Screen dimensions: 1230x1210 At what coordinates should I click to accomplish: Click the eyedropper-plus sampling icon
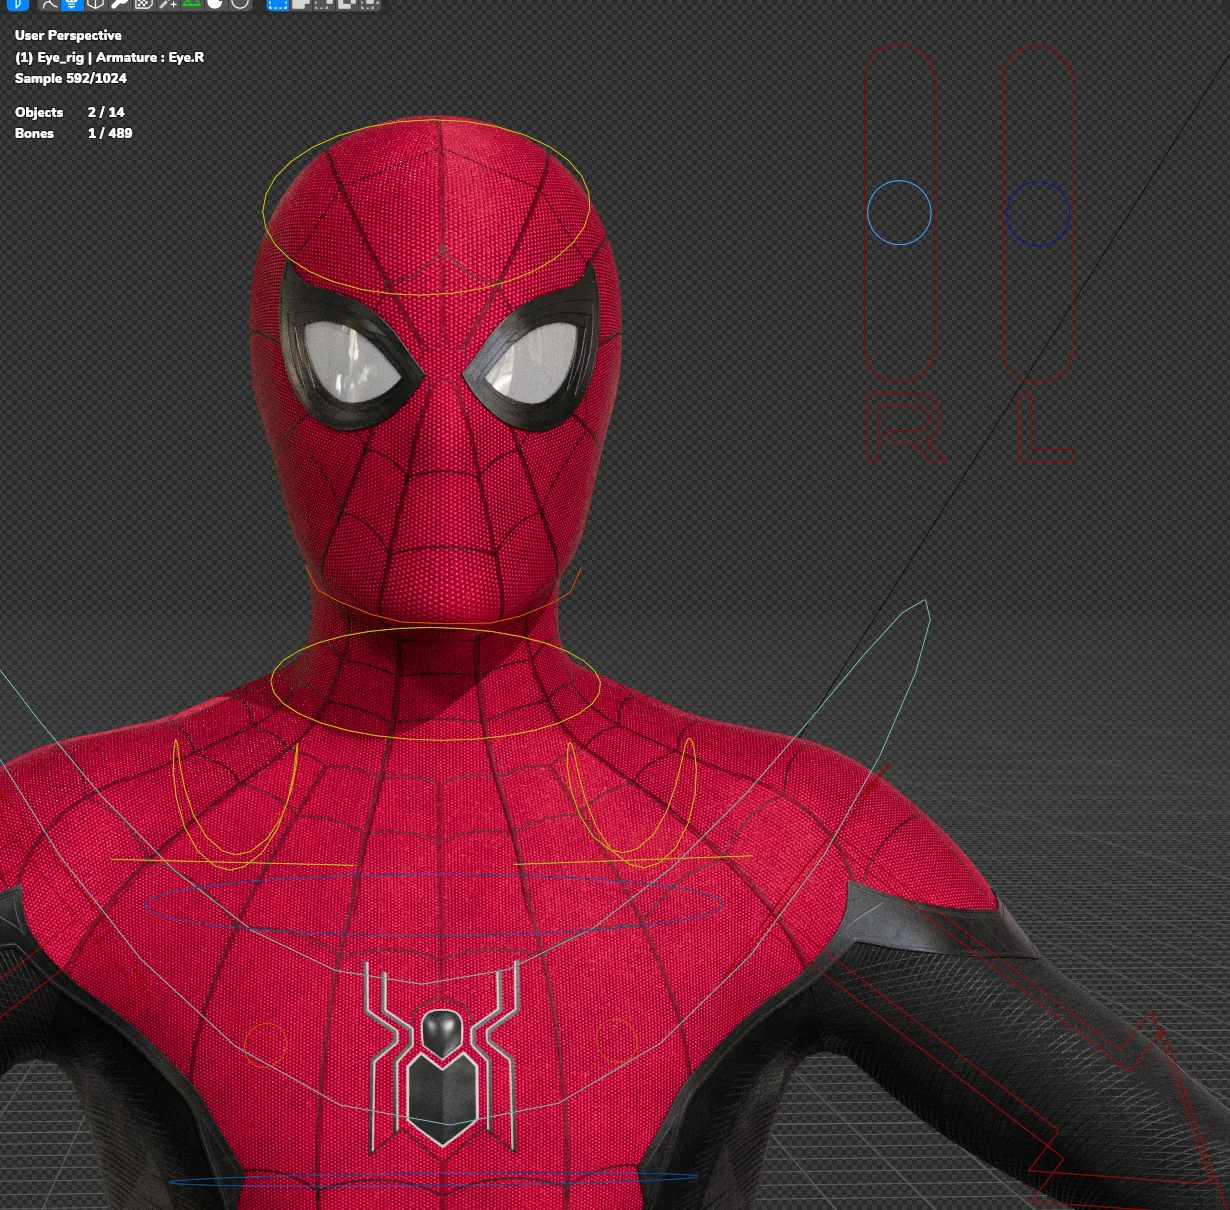[169, 6]
